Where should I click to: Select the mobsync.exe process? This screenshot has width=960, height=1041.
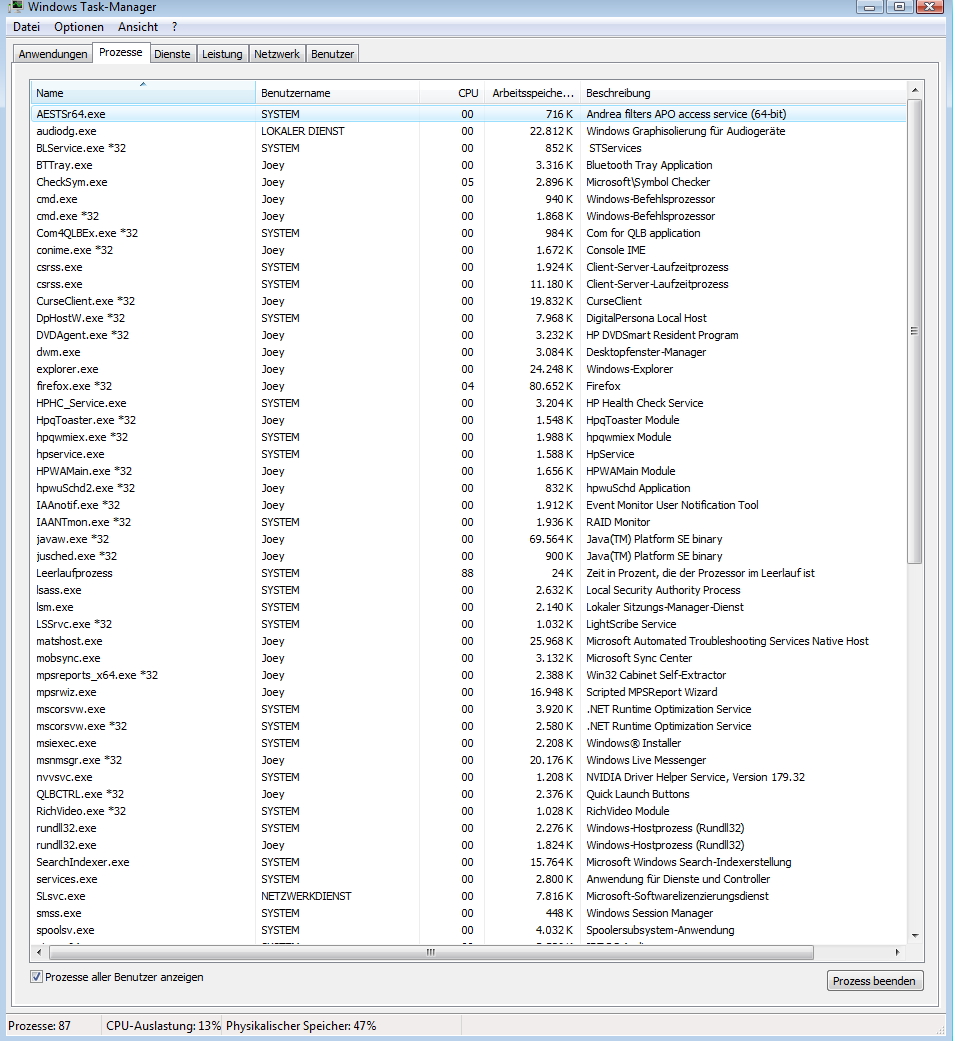tap(469, 658)
